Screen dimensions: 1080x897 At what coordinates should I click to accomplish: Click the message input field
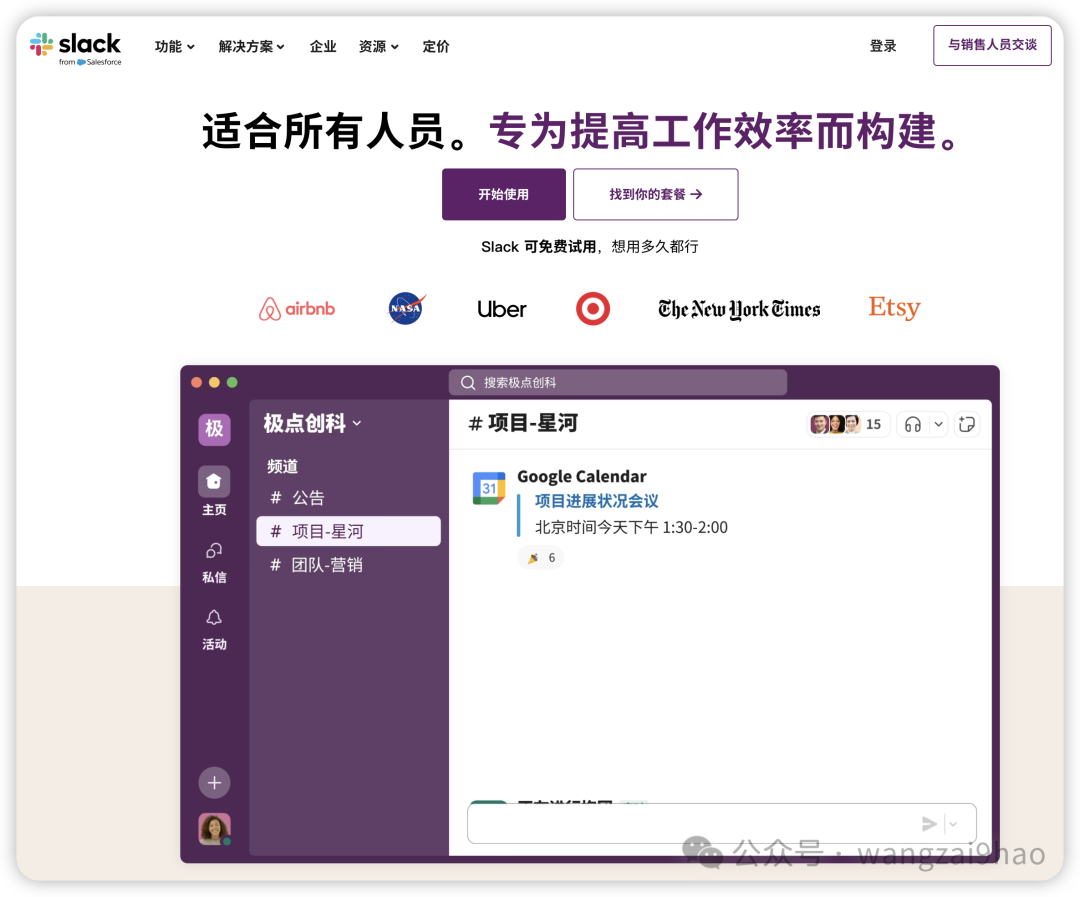(x=721, y=823)
